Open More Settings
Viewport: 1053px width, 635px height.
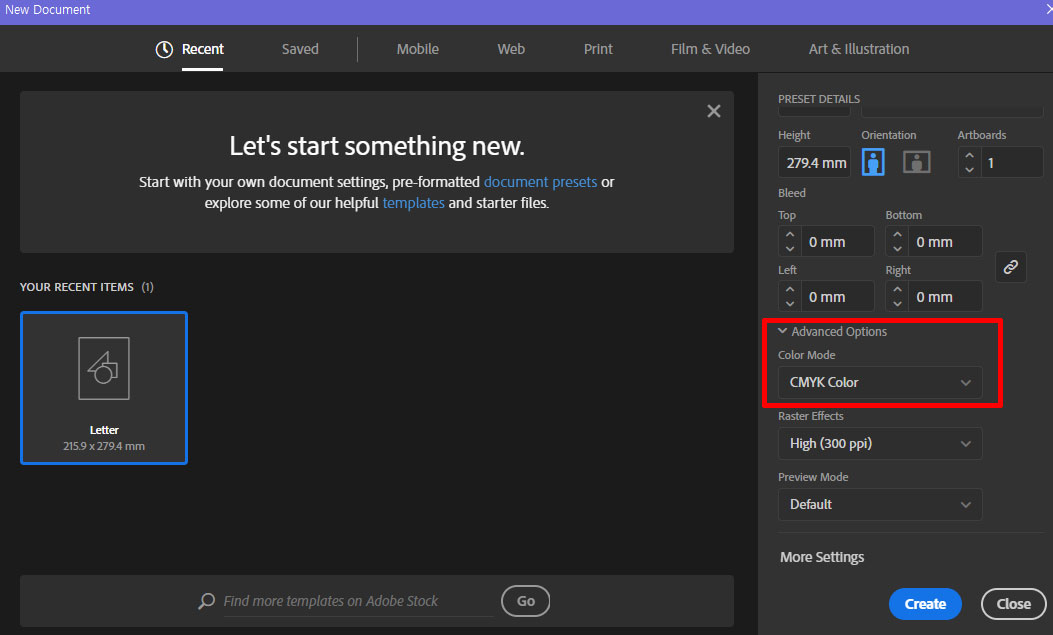coord(821,557)
